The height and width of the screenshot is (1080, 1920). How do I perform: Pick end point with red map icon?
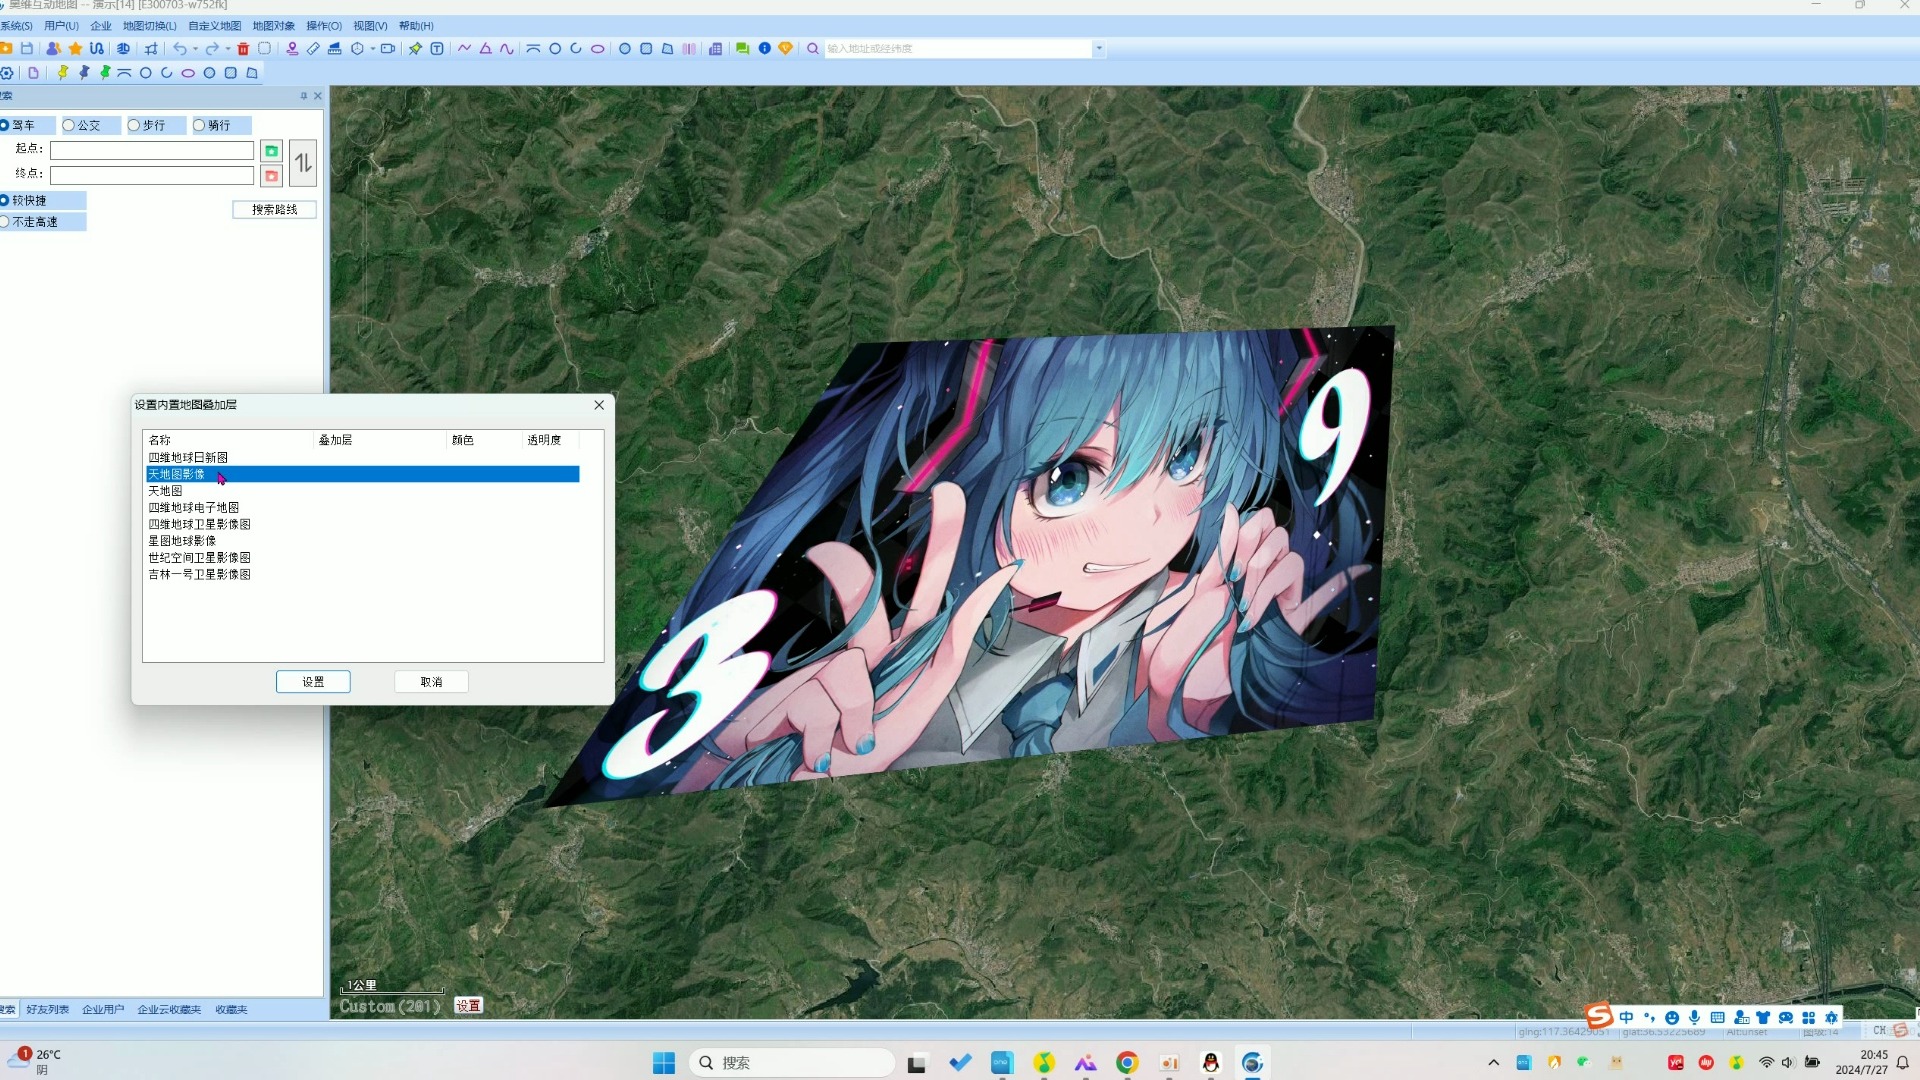coord(271,176)
